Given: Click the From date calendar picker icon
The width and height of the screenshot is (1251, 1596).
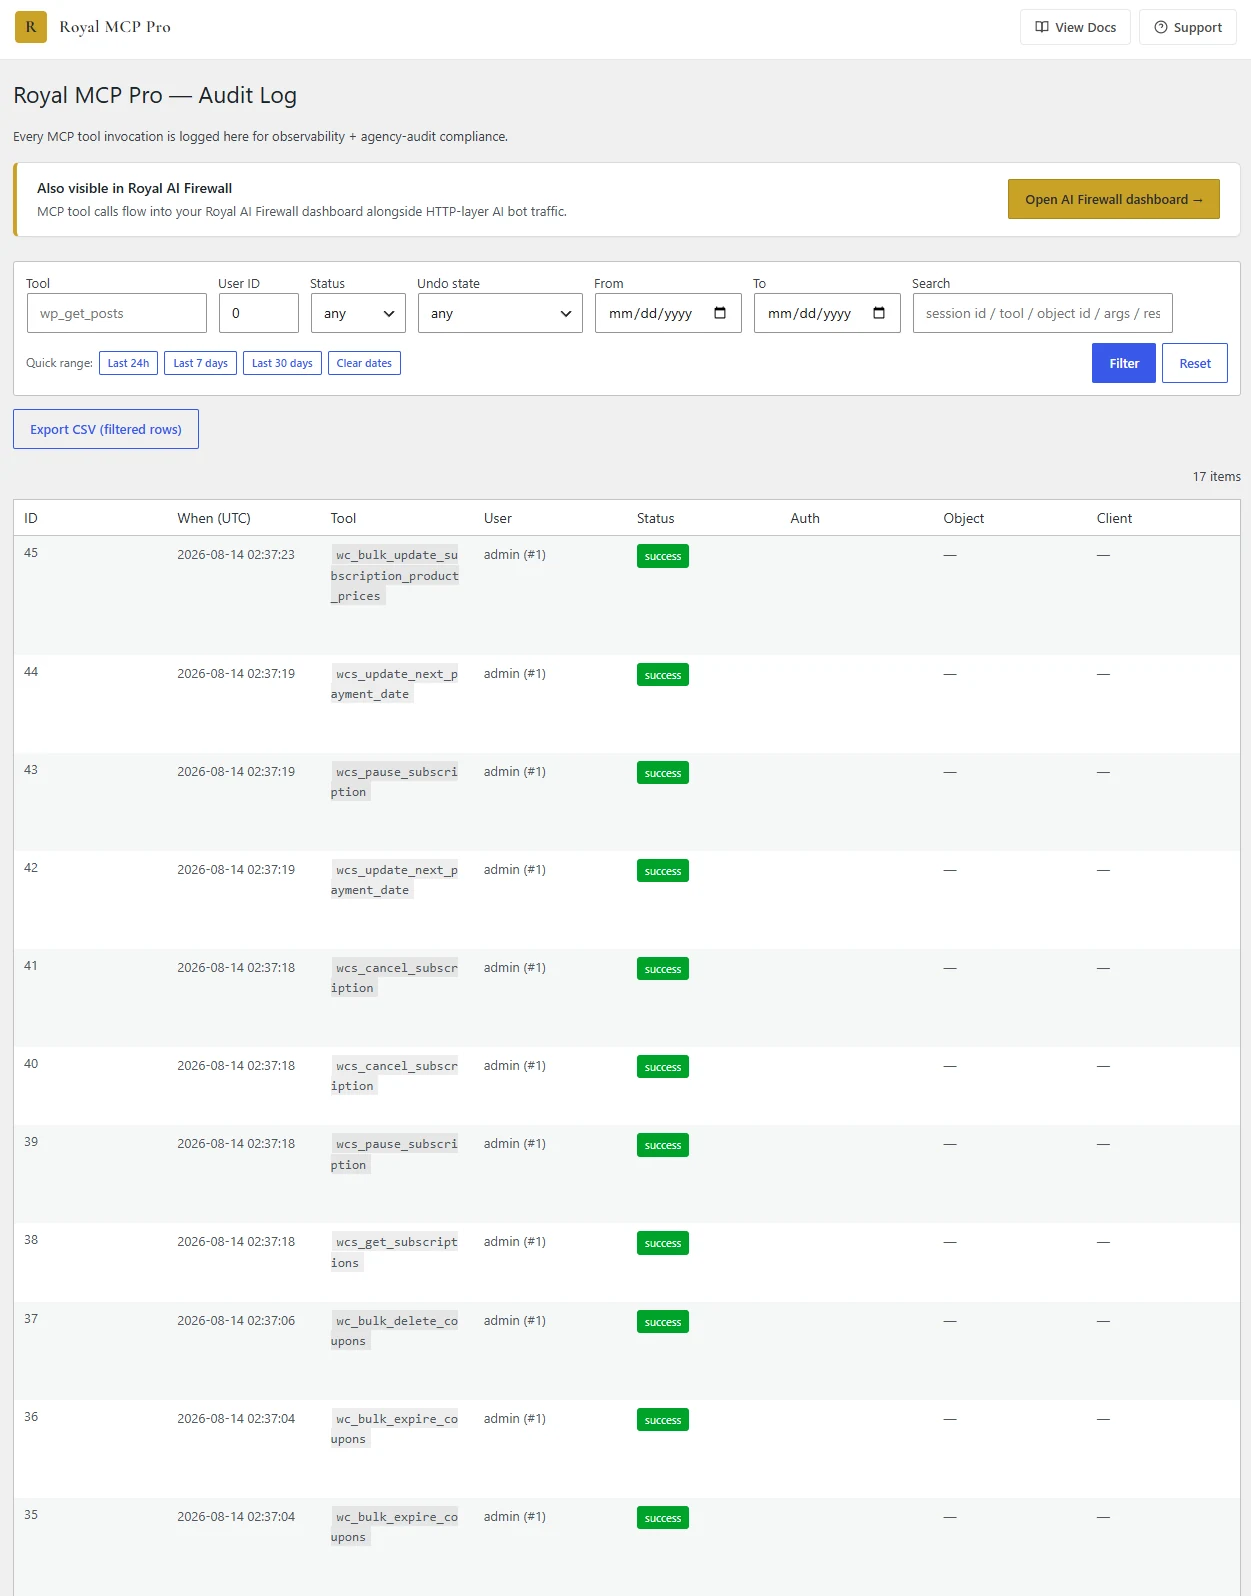Looking at the screenshot, I should 720,313.
